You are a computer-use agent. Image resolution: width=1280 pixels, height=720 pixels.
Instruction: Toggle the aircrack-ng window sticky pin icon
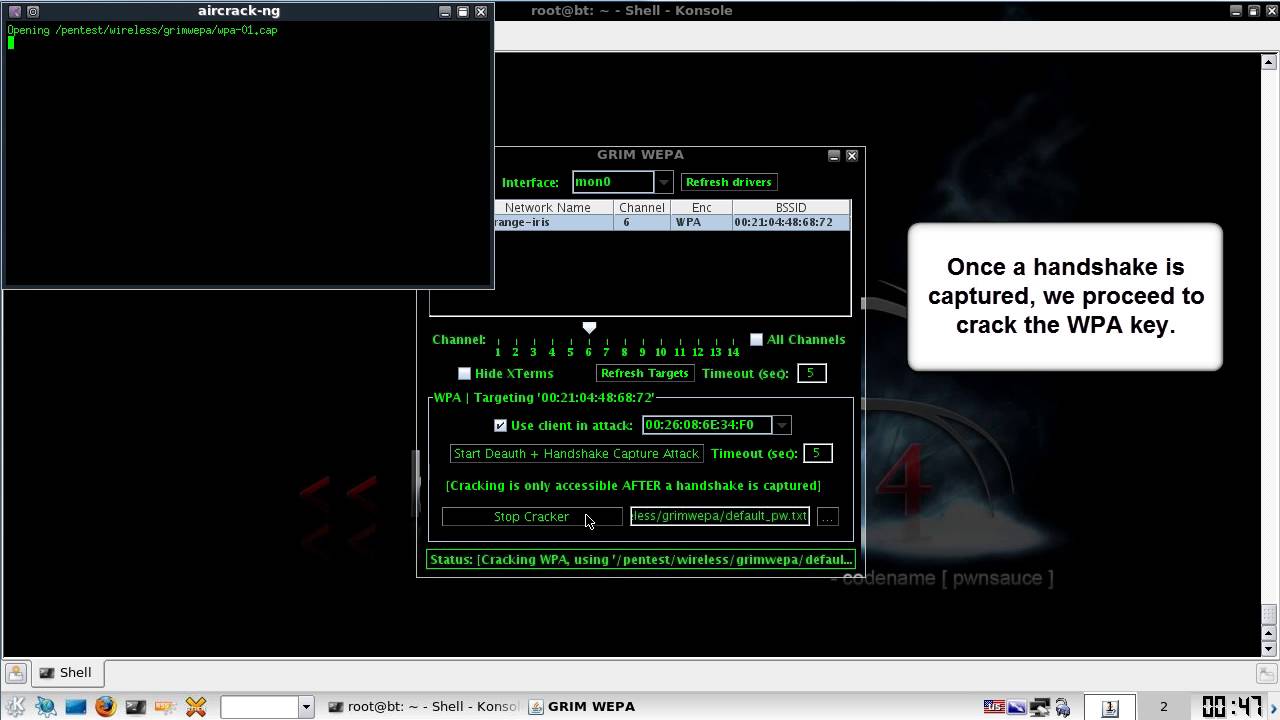(x=32, y=11)
